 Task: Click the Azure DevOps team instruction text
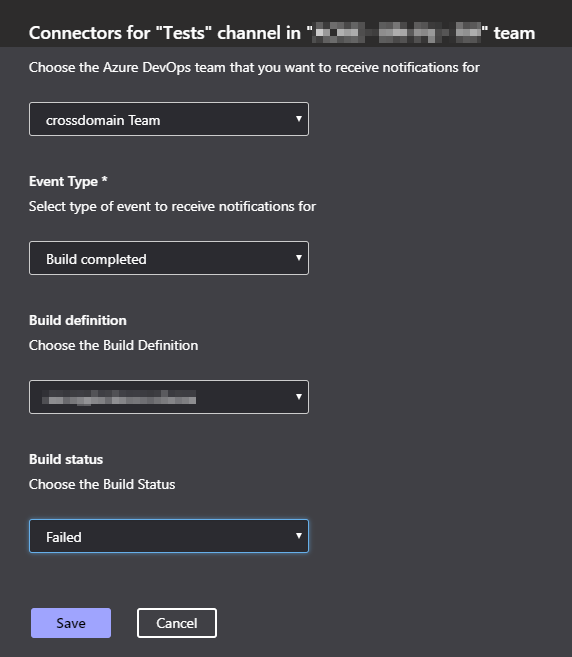pos(254,67)
